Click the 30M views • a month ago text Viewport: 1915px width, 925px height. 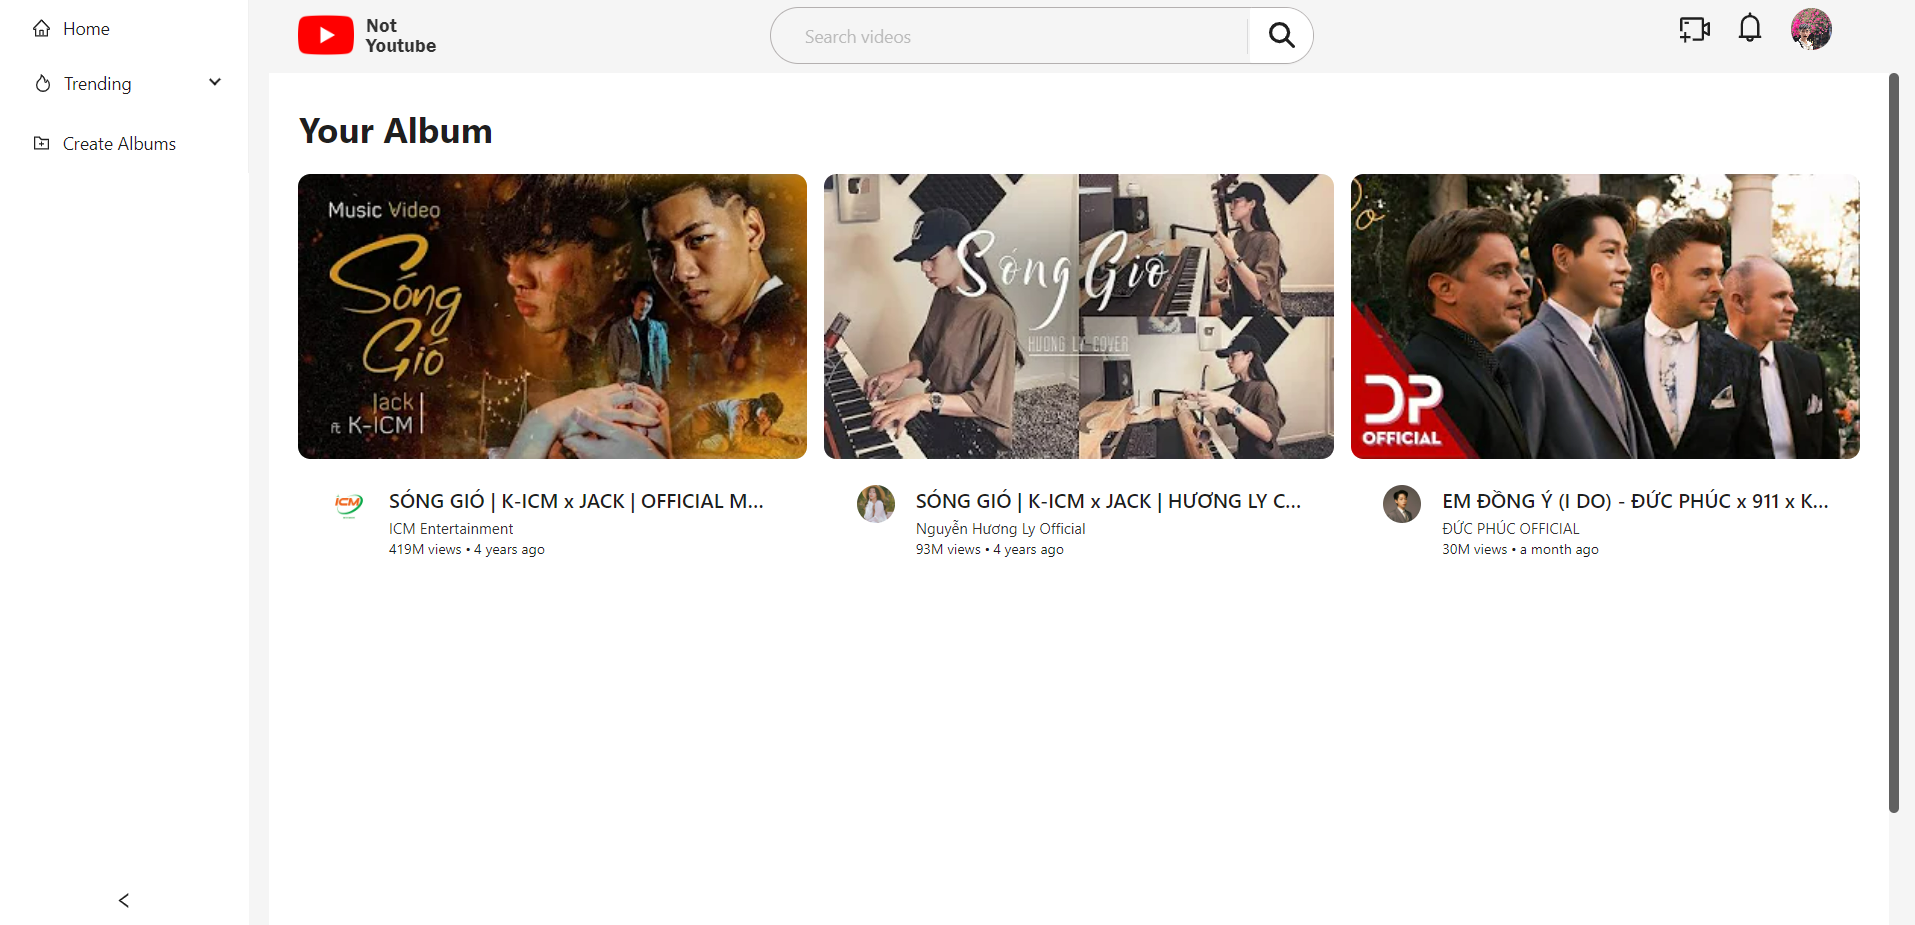point(1520,550)
